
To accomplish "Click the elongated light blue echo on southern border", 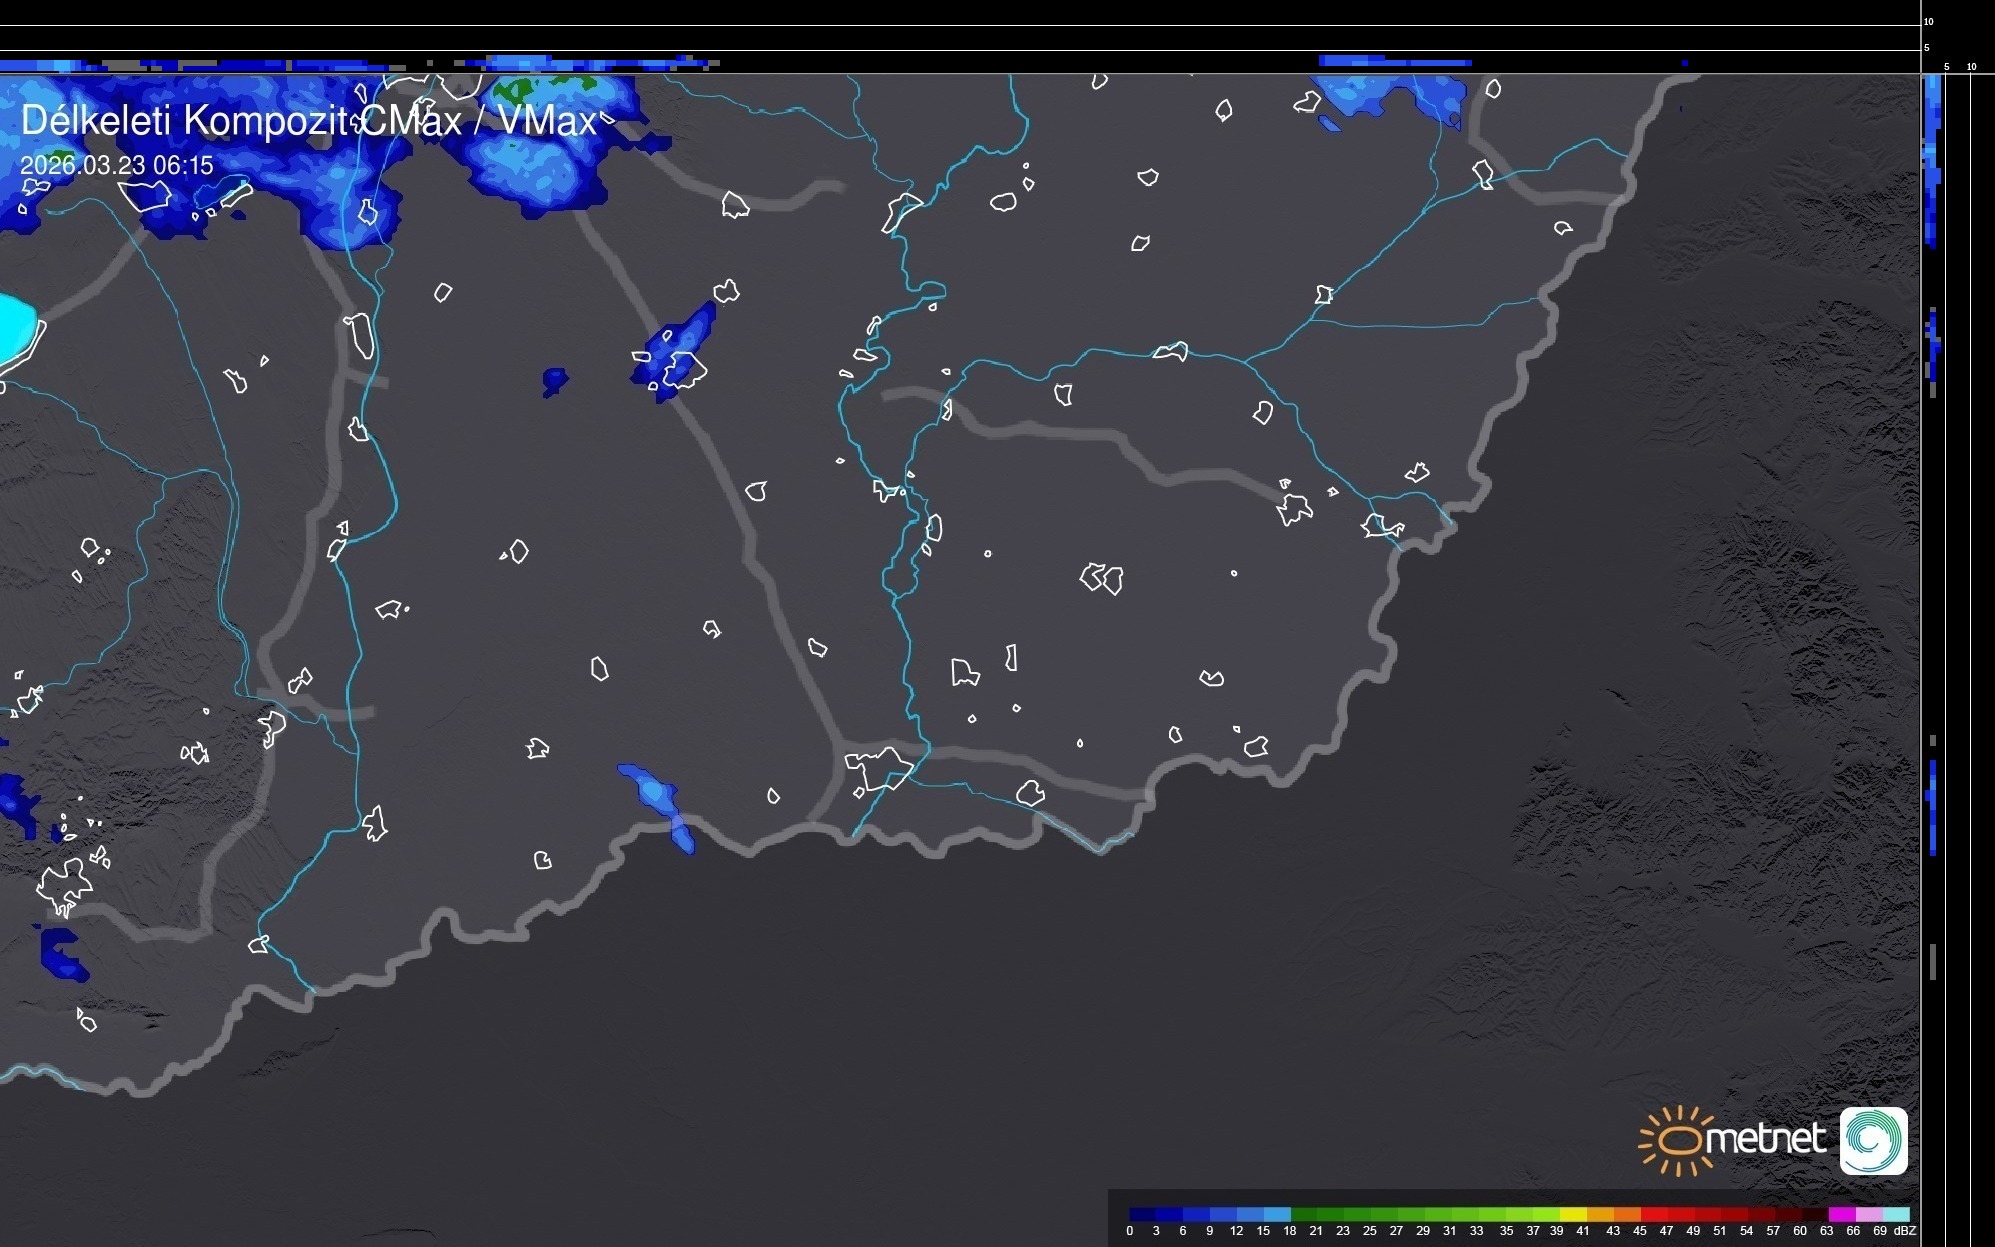I will point(657,796).
